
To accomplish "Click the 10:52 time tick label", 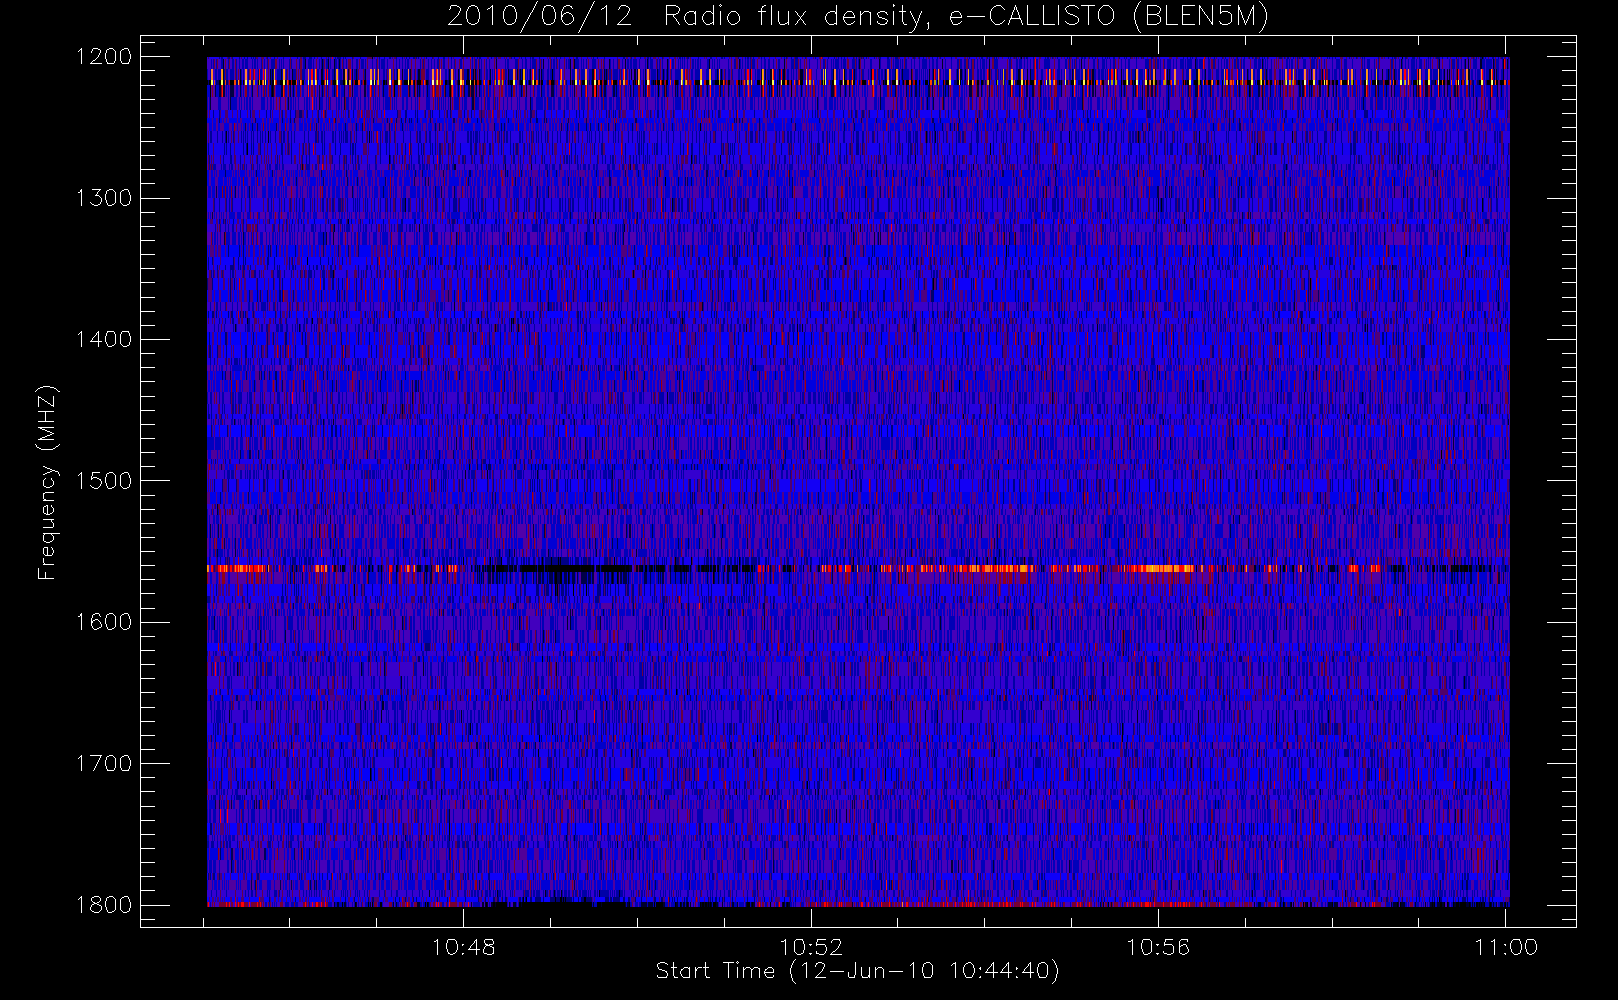I will 811,947.
